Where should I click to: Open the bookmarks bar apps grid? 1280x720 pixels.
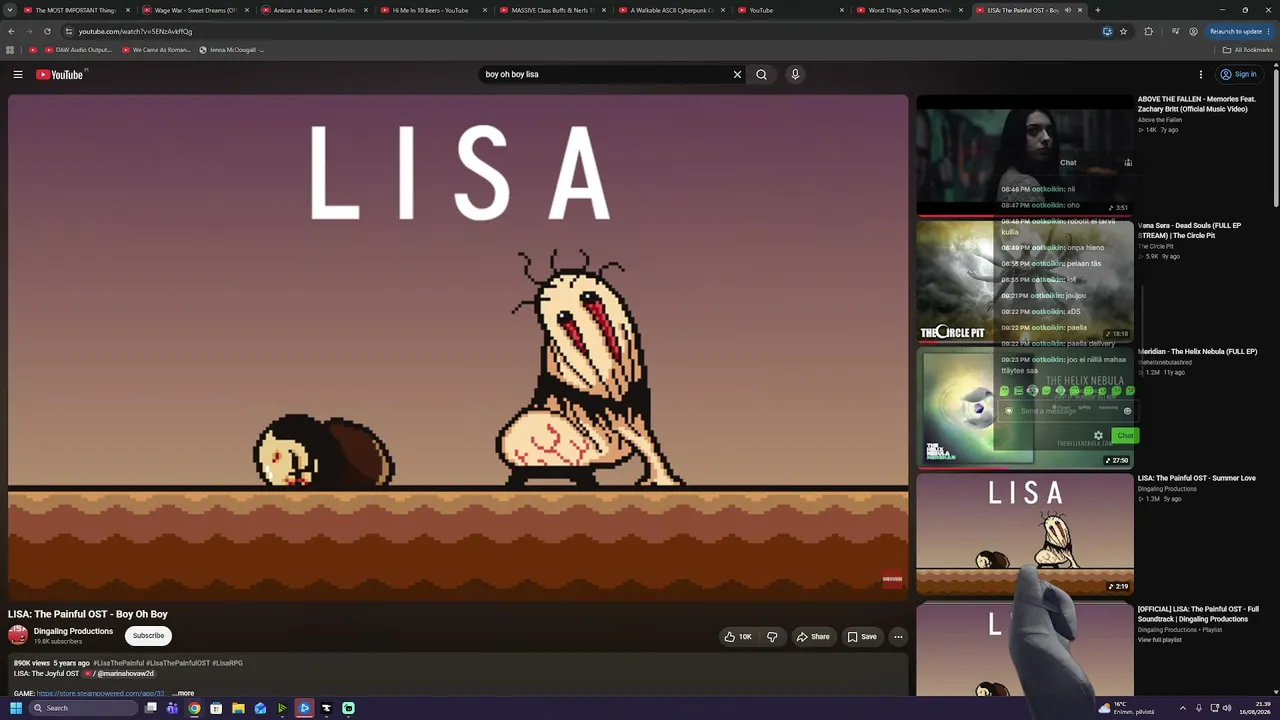point(10,50)
